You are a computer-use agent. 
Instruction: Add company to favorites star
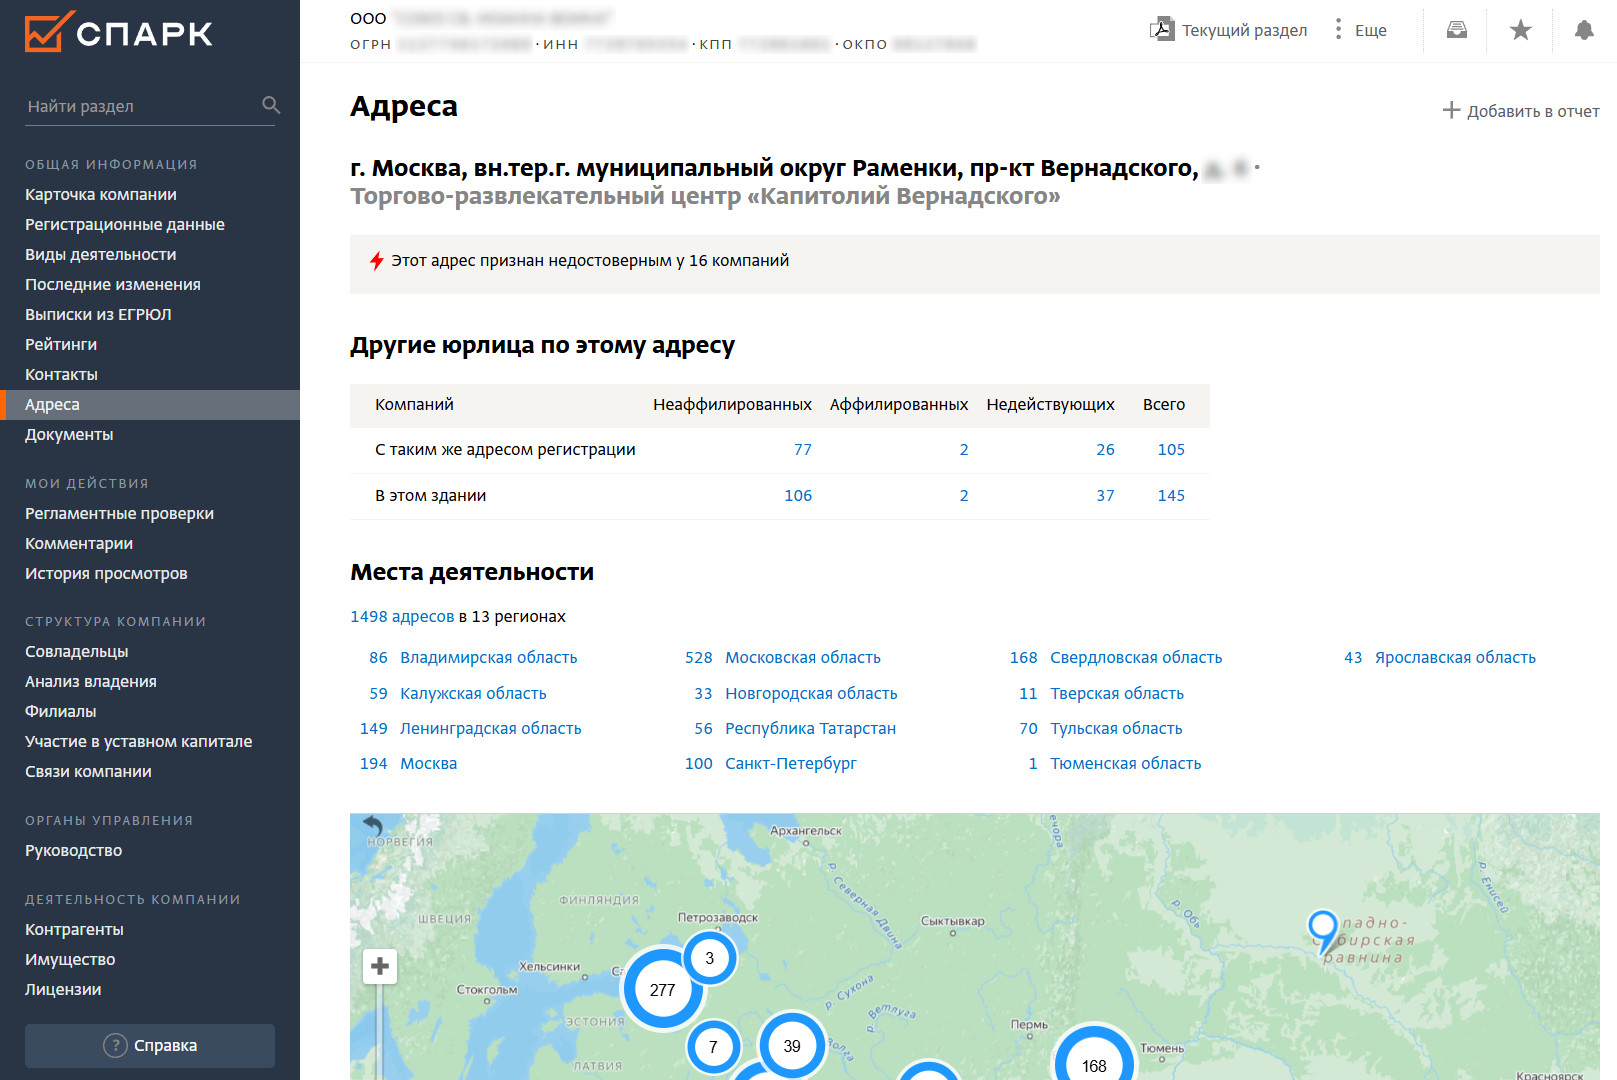1520,30
